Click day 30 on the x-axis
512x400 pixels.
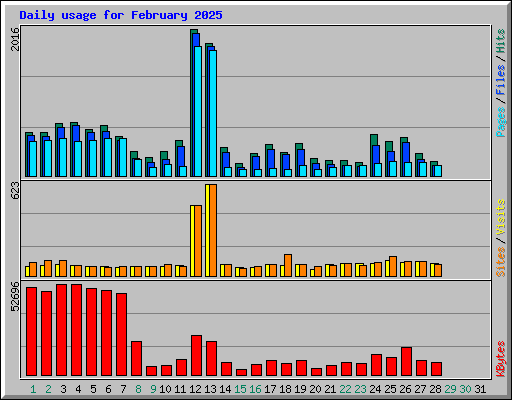[465, 389]
